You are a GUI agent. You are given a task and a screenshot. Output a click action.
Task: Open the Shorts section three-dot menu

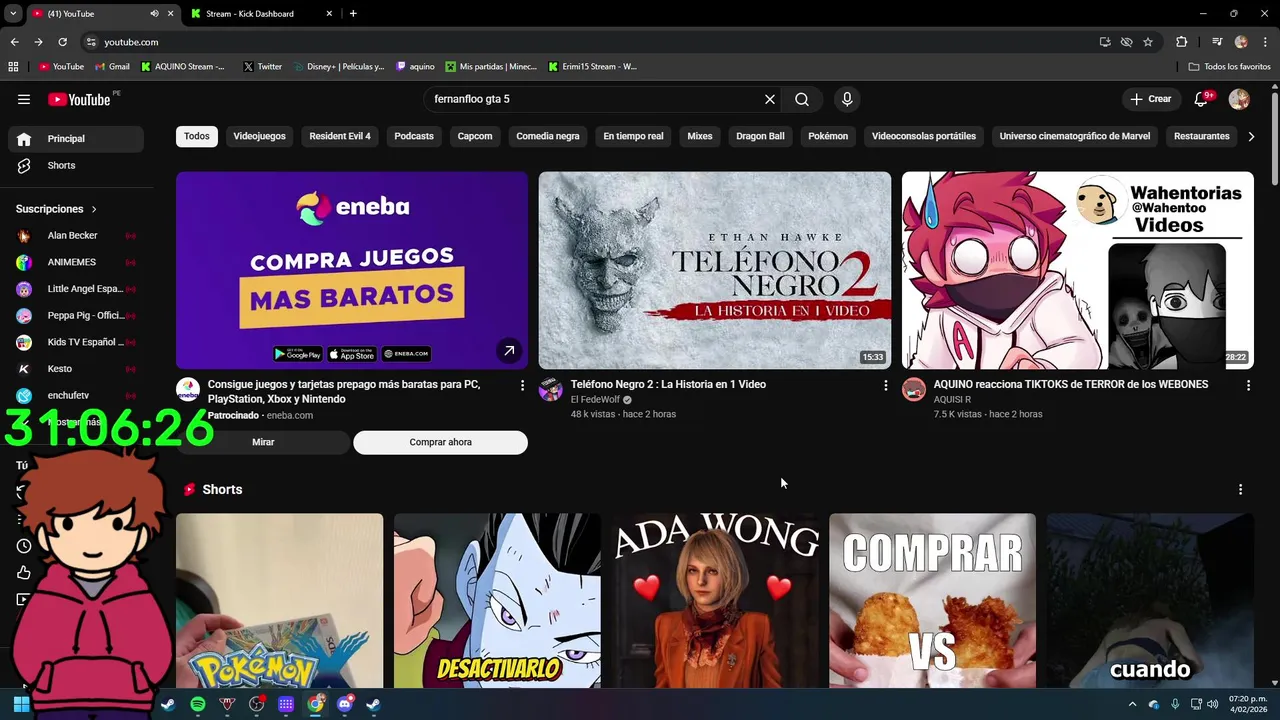click(1240, 489)
